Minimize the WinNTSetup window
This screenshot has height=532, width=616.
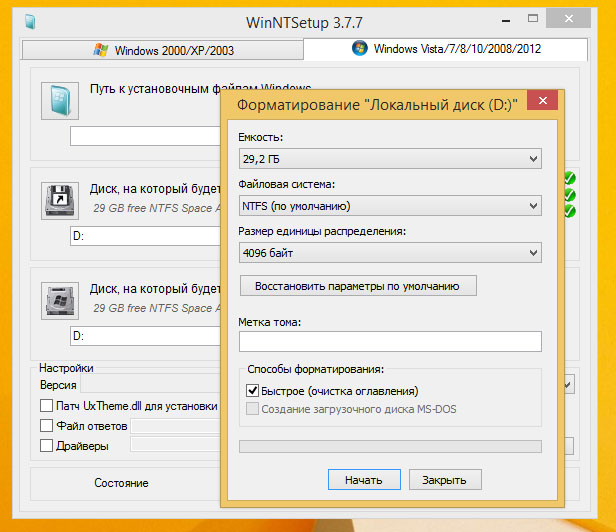point(506,20)
